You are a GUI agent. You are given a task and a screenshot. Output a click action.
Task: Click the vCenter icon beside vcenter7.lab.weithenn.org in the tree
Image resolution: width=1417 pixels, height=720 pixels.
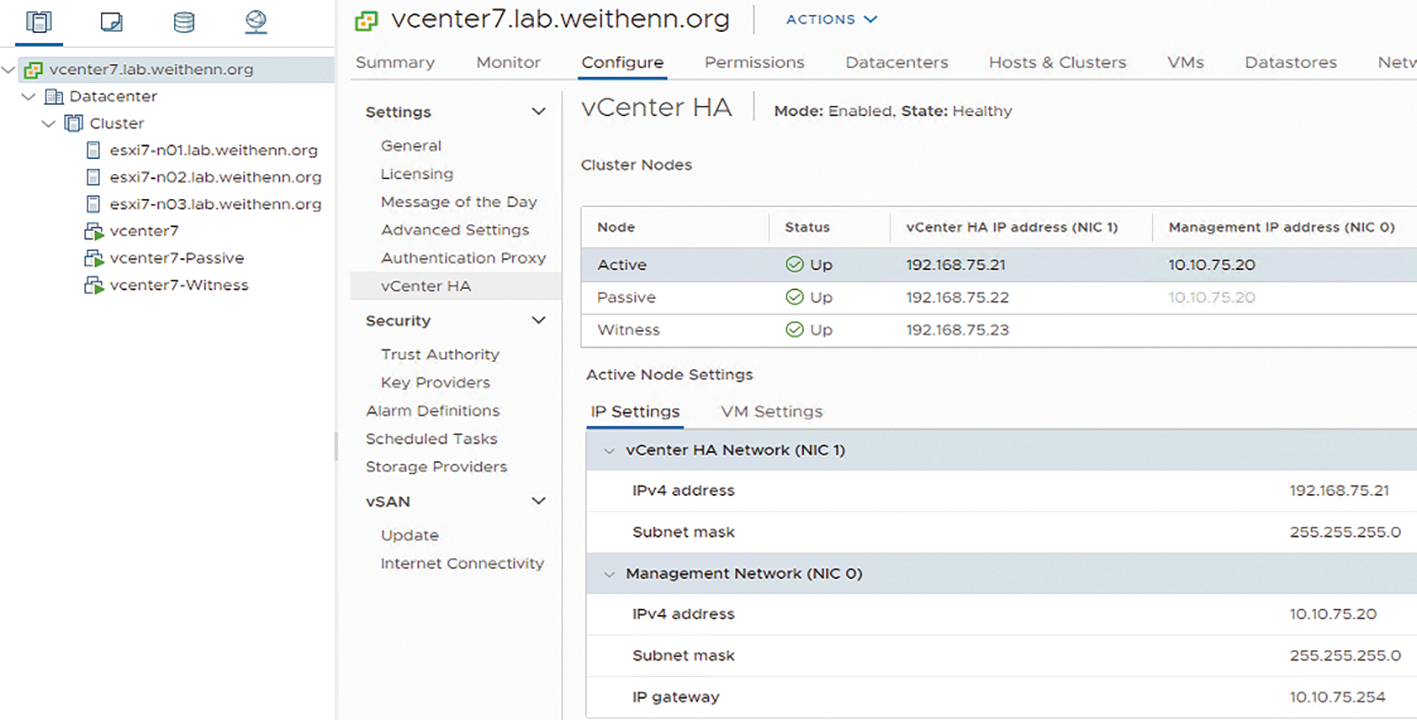(33, 70)
